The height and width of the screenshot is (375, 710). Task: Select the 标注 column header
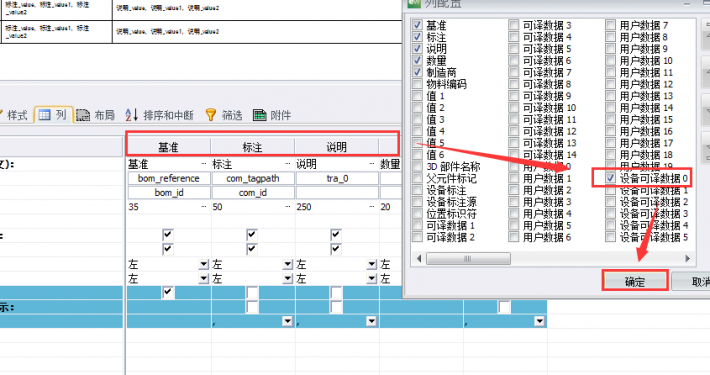coord(252,147)
